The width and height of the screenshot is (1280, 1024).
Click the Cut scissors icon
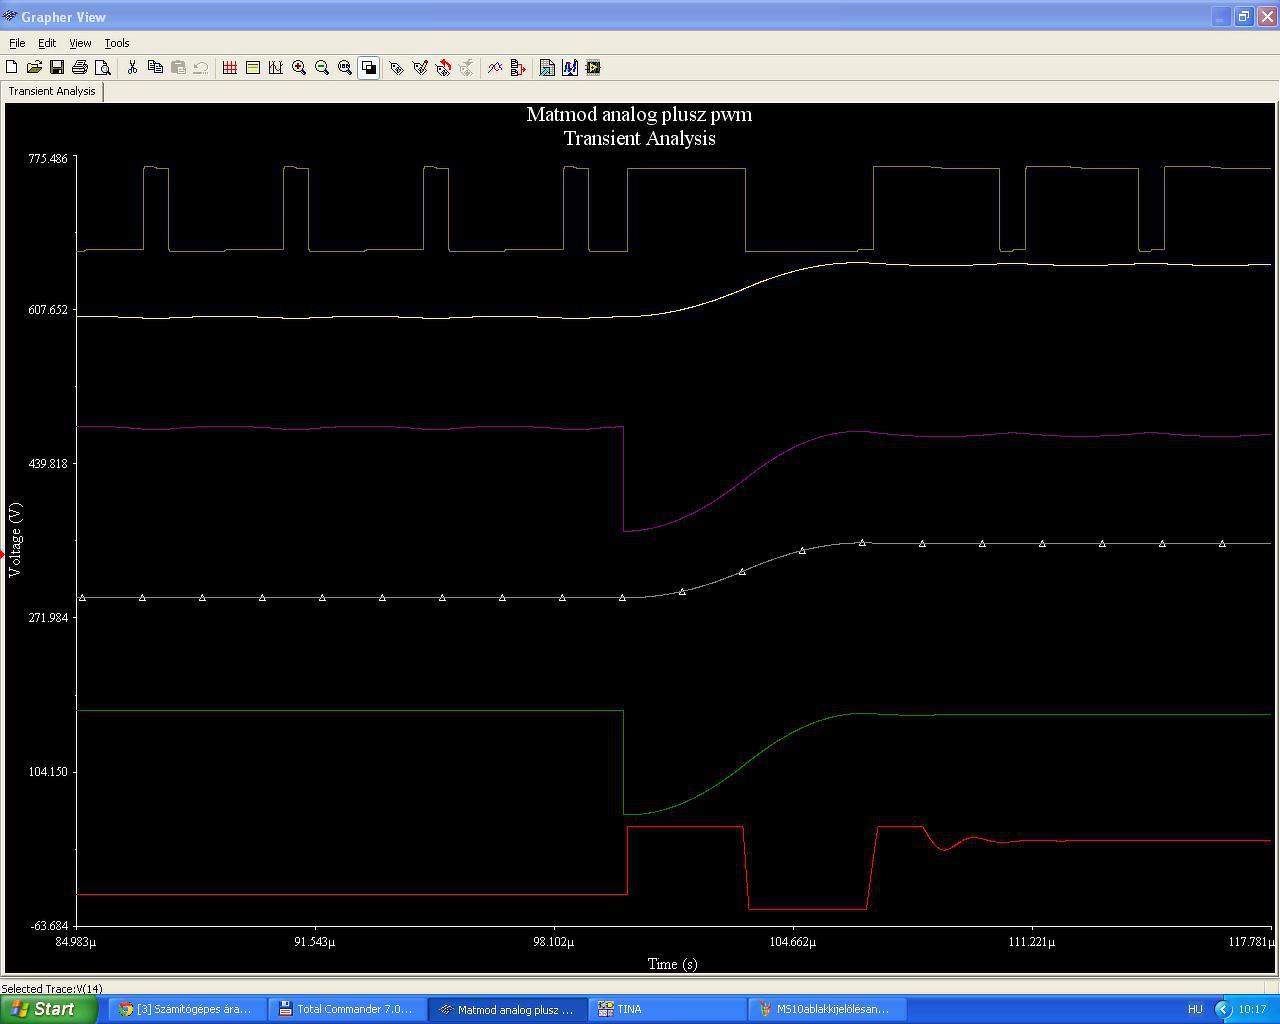coord(132,67)
